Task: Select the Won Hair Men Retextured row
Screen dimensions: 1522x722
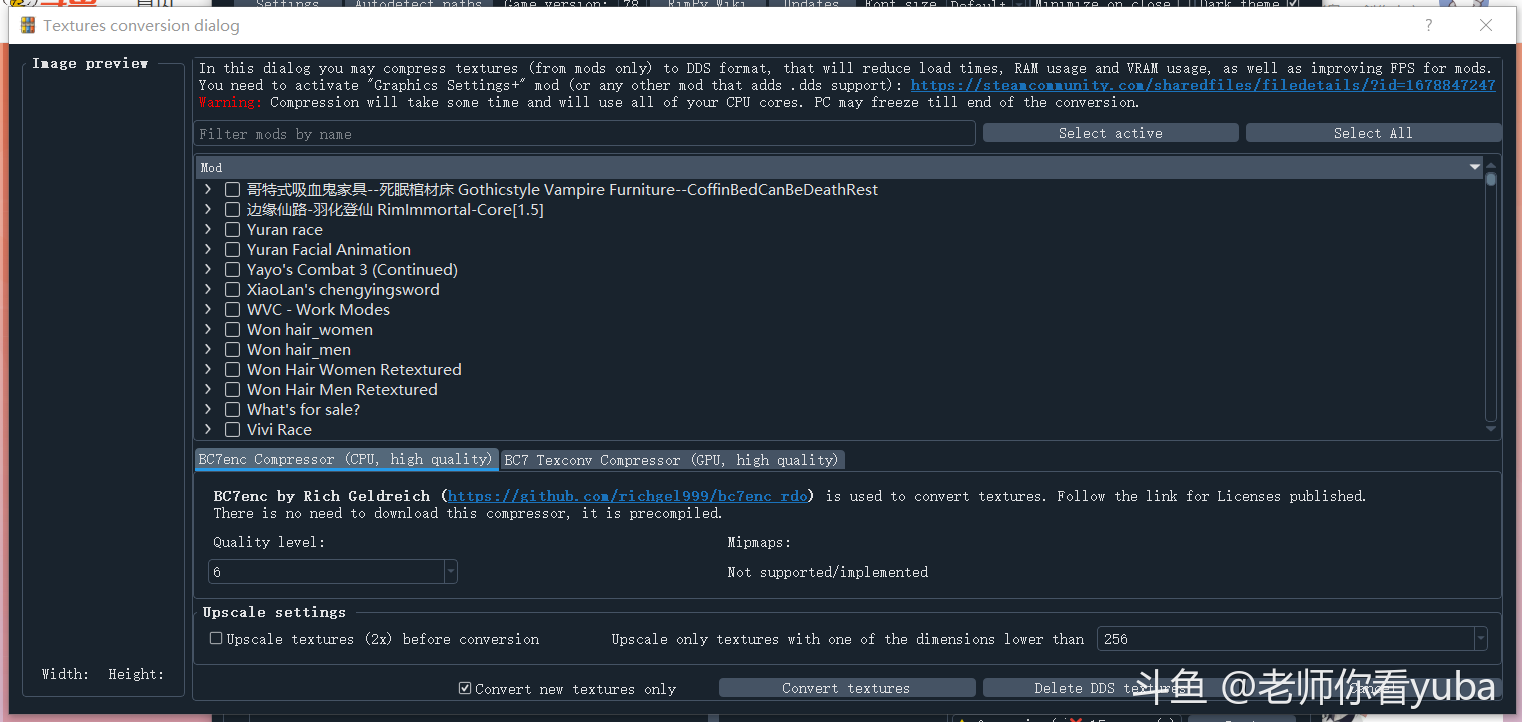Action: click(x=342, y=389)
